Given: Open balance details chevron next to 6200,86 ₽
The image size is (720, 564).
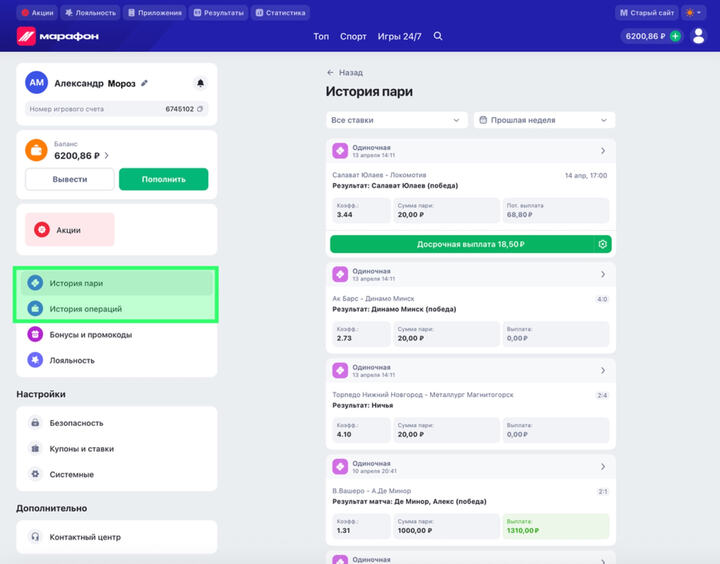Looking at the screenshot, I should 107,156.
